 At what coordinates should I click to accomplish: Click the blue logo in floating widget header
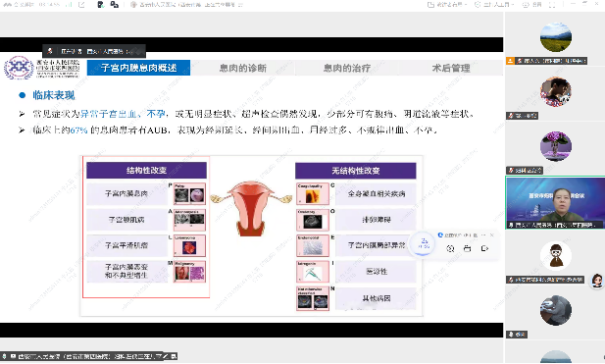pyautogui.click(x=440, y=235)
